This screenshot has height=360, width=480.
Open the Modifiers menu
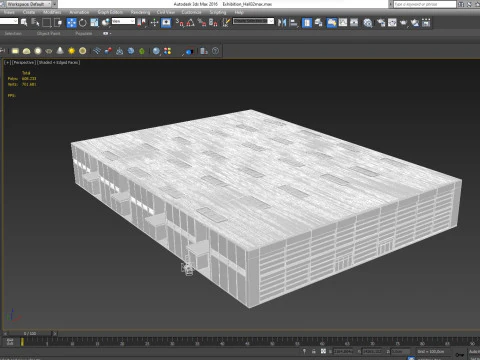52,12
